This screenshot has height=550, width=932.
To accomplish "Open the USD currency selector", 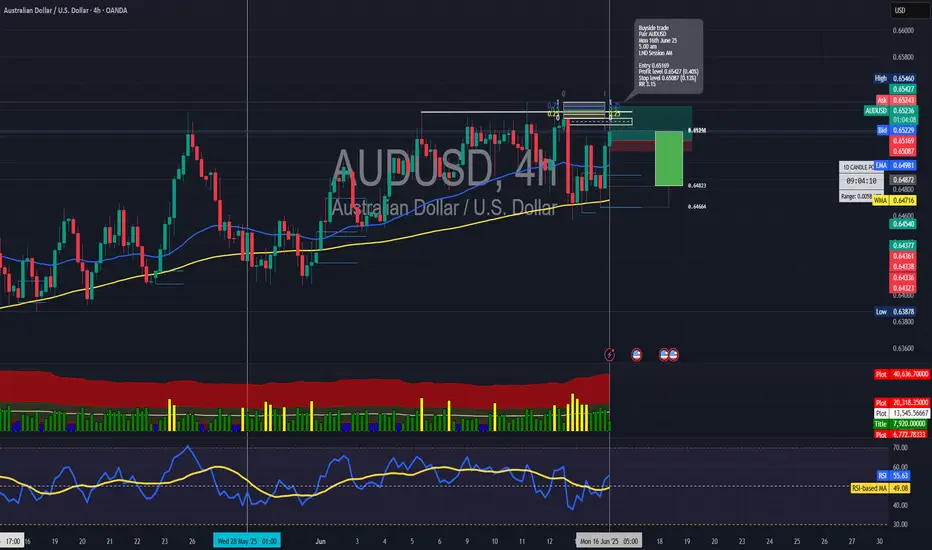I will (908, 10).
